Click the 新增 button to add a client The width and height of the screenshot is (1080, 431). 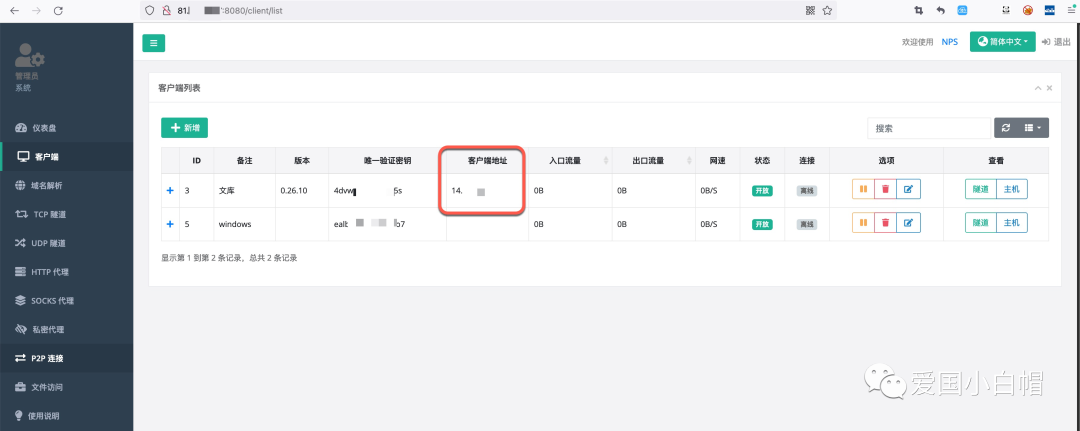coord(185,128)
